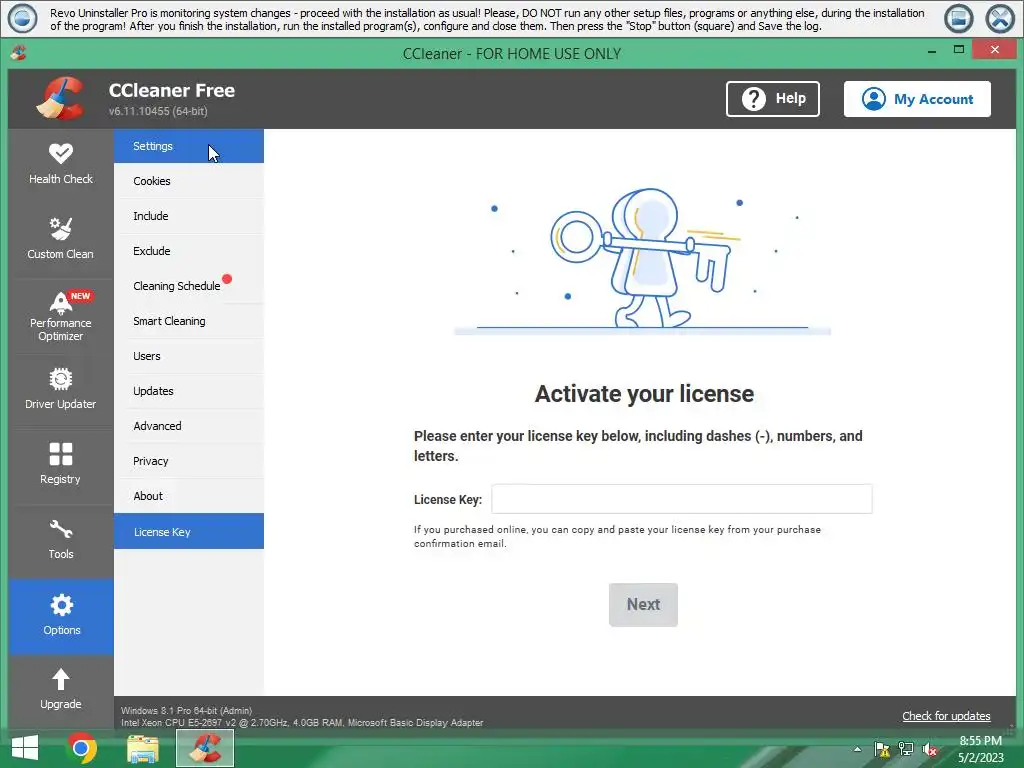Viewport: 1024px width, 768px height.
Task: Open the Advanced options tab
Action: coord(189,426)
